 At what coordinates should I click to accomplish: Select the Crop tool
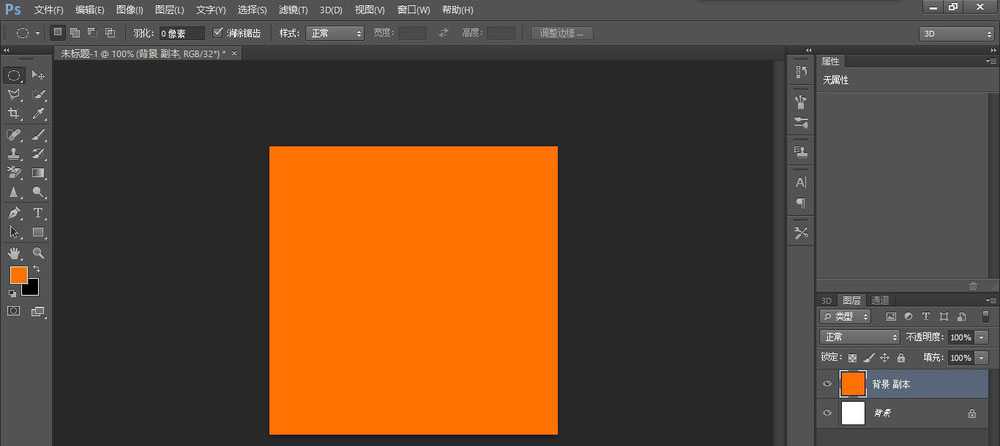pyautogui.click(x=15, y=114)
